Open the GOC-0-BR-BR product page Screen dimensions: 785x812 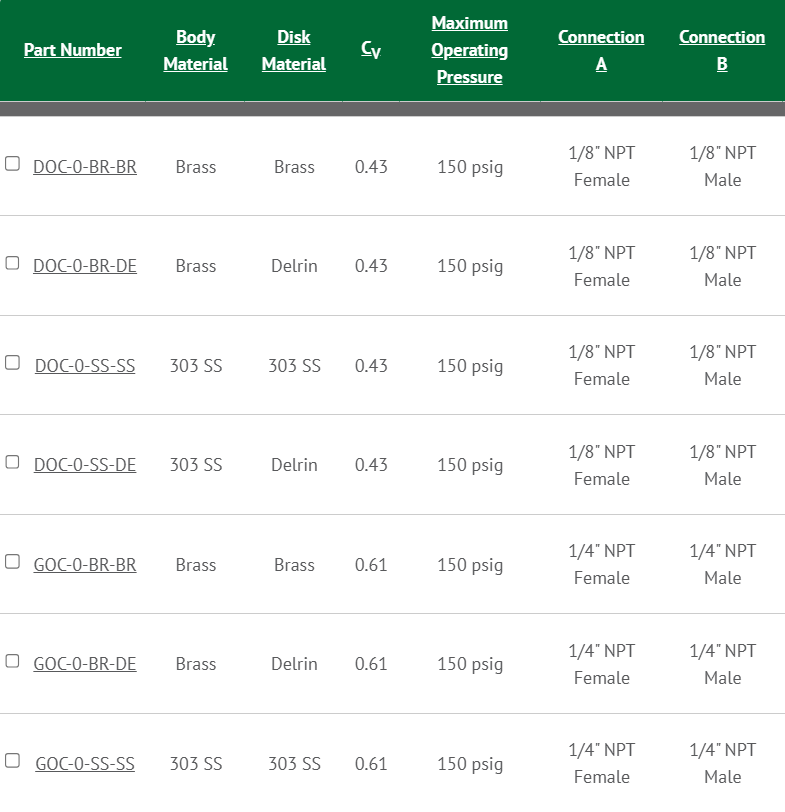tap(85, 565)
